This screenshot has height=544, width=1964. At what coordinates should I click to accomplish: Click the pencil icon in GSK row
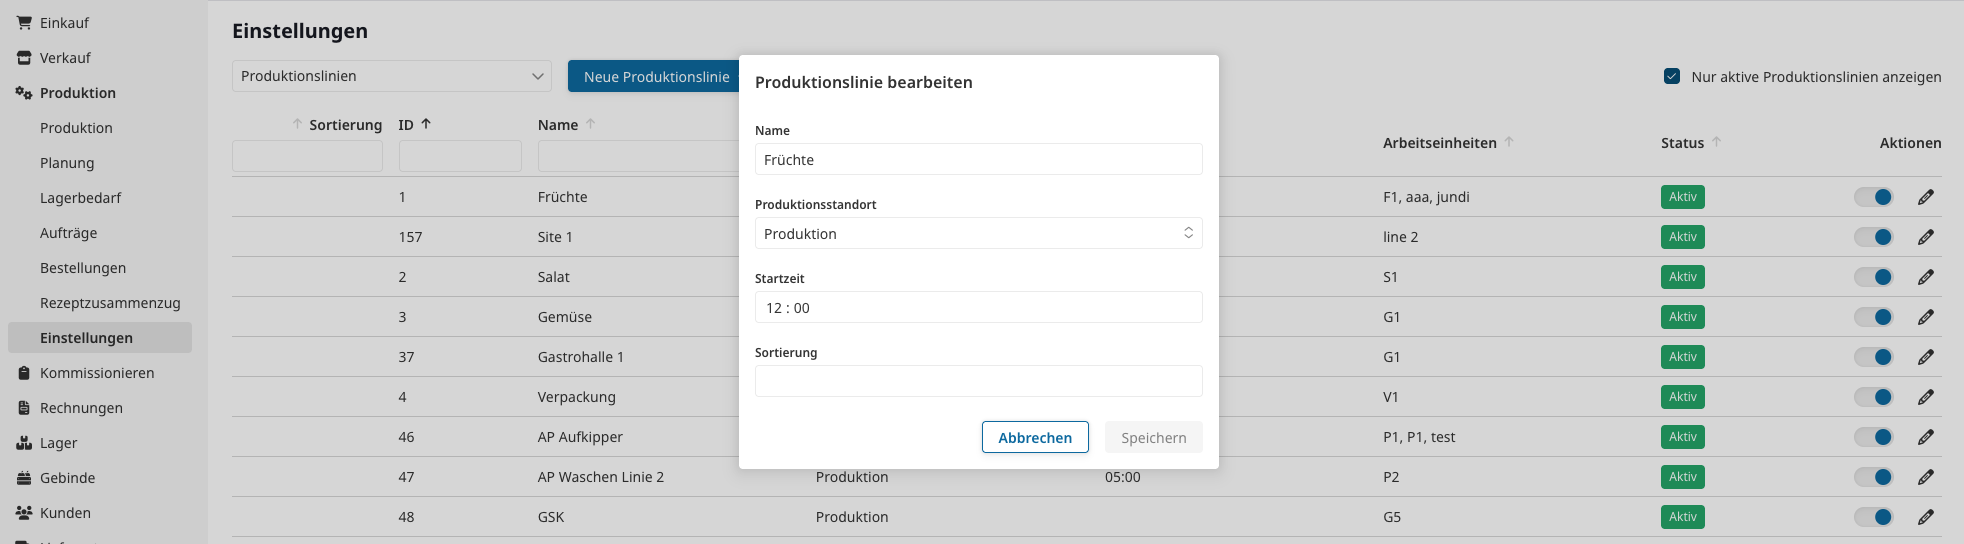coord(1925,517)
